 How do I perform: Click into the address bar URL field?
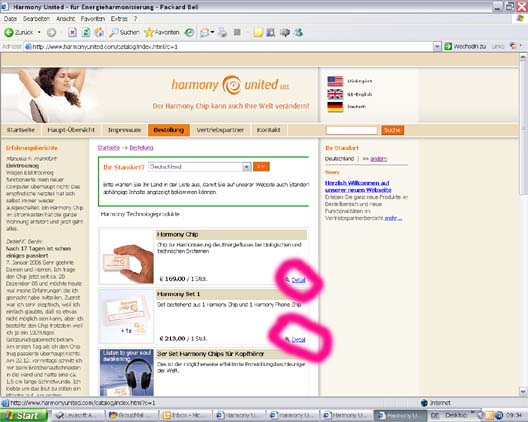click(x=229, y=46)
